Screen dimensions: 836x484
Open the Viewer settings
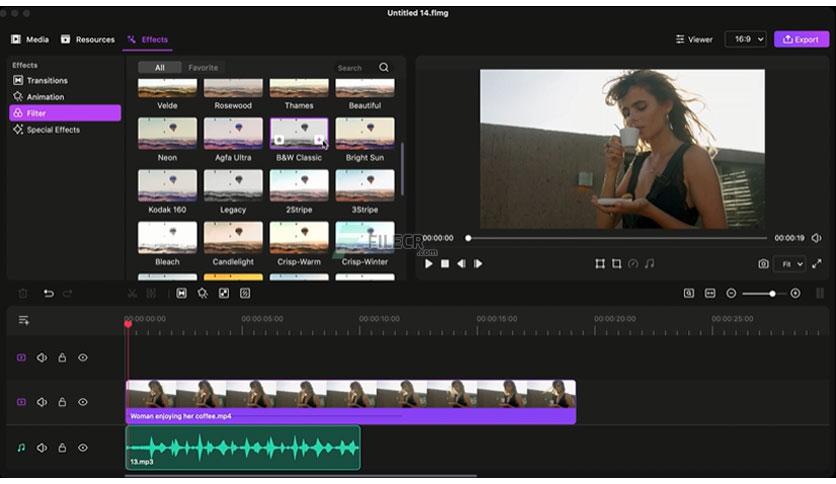[694, 39]
